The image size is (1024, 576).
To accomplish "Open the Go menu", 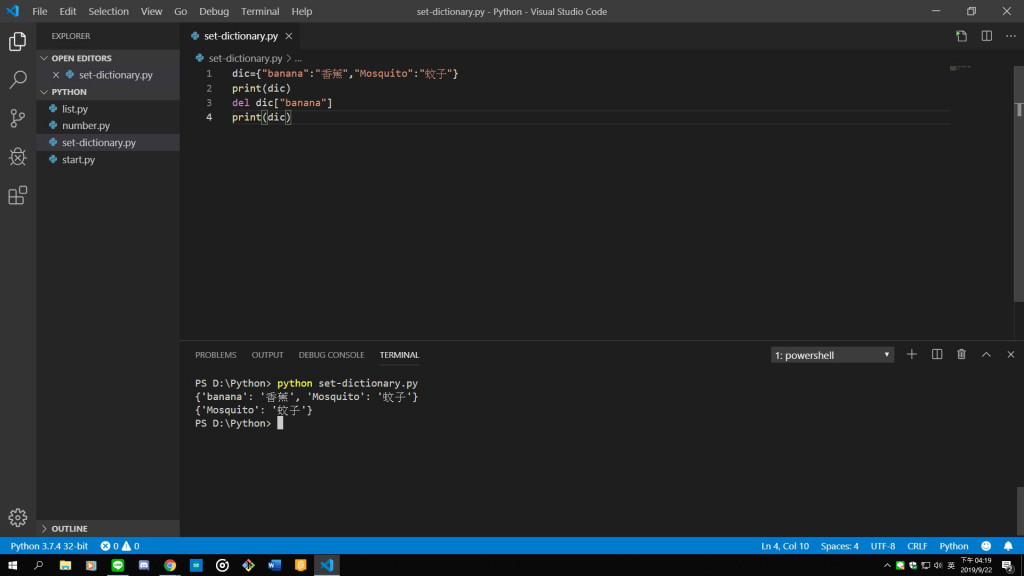I will point(180,11).
